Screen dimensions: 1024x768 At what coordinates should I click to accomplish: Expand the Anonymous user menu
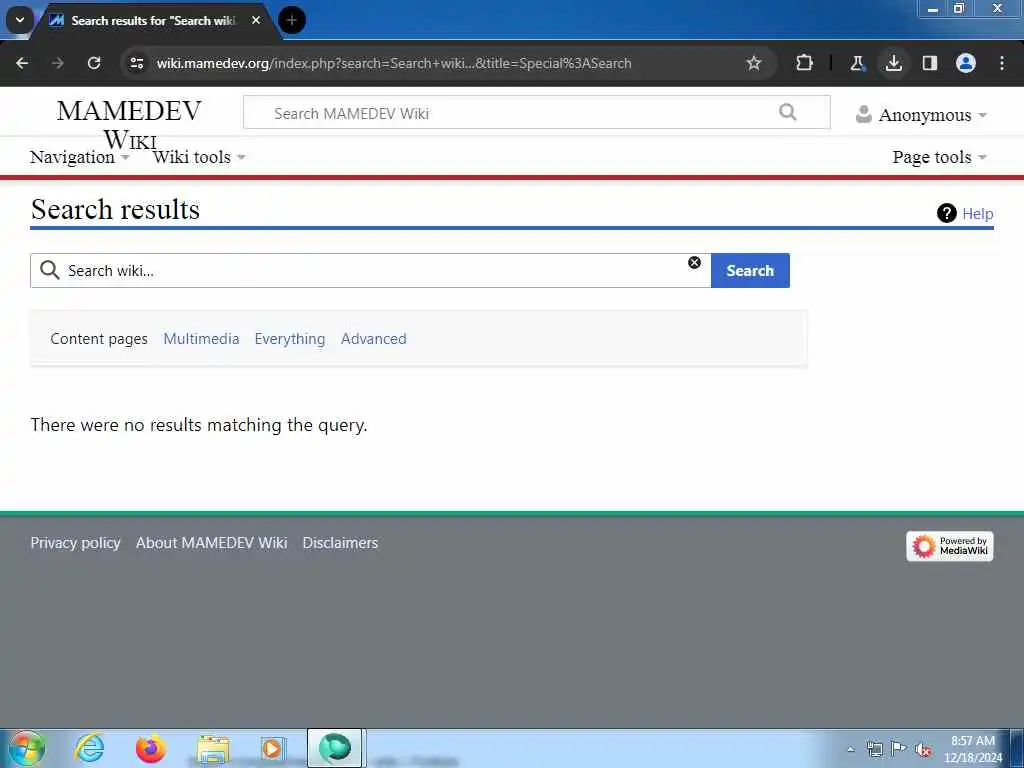(x=921, y=115)
